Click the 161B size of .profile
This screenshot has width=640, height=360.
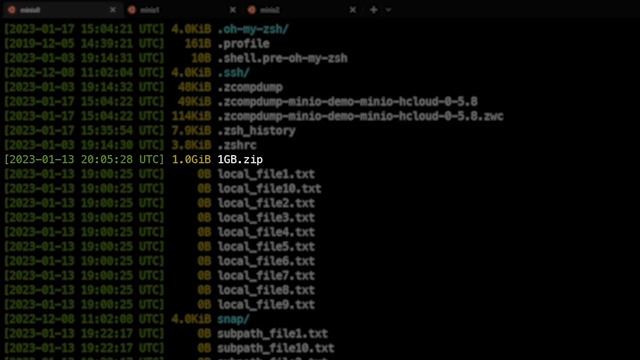click(198, 44)
